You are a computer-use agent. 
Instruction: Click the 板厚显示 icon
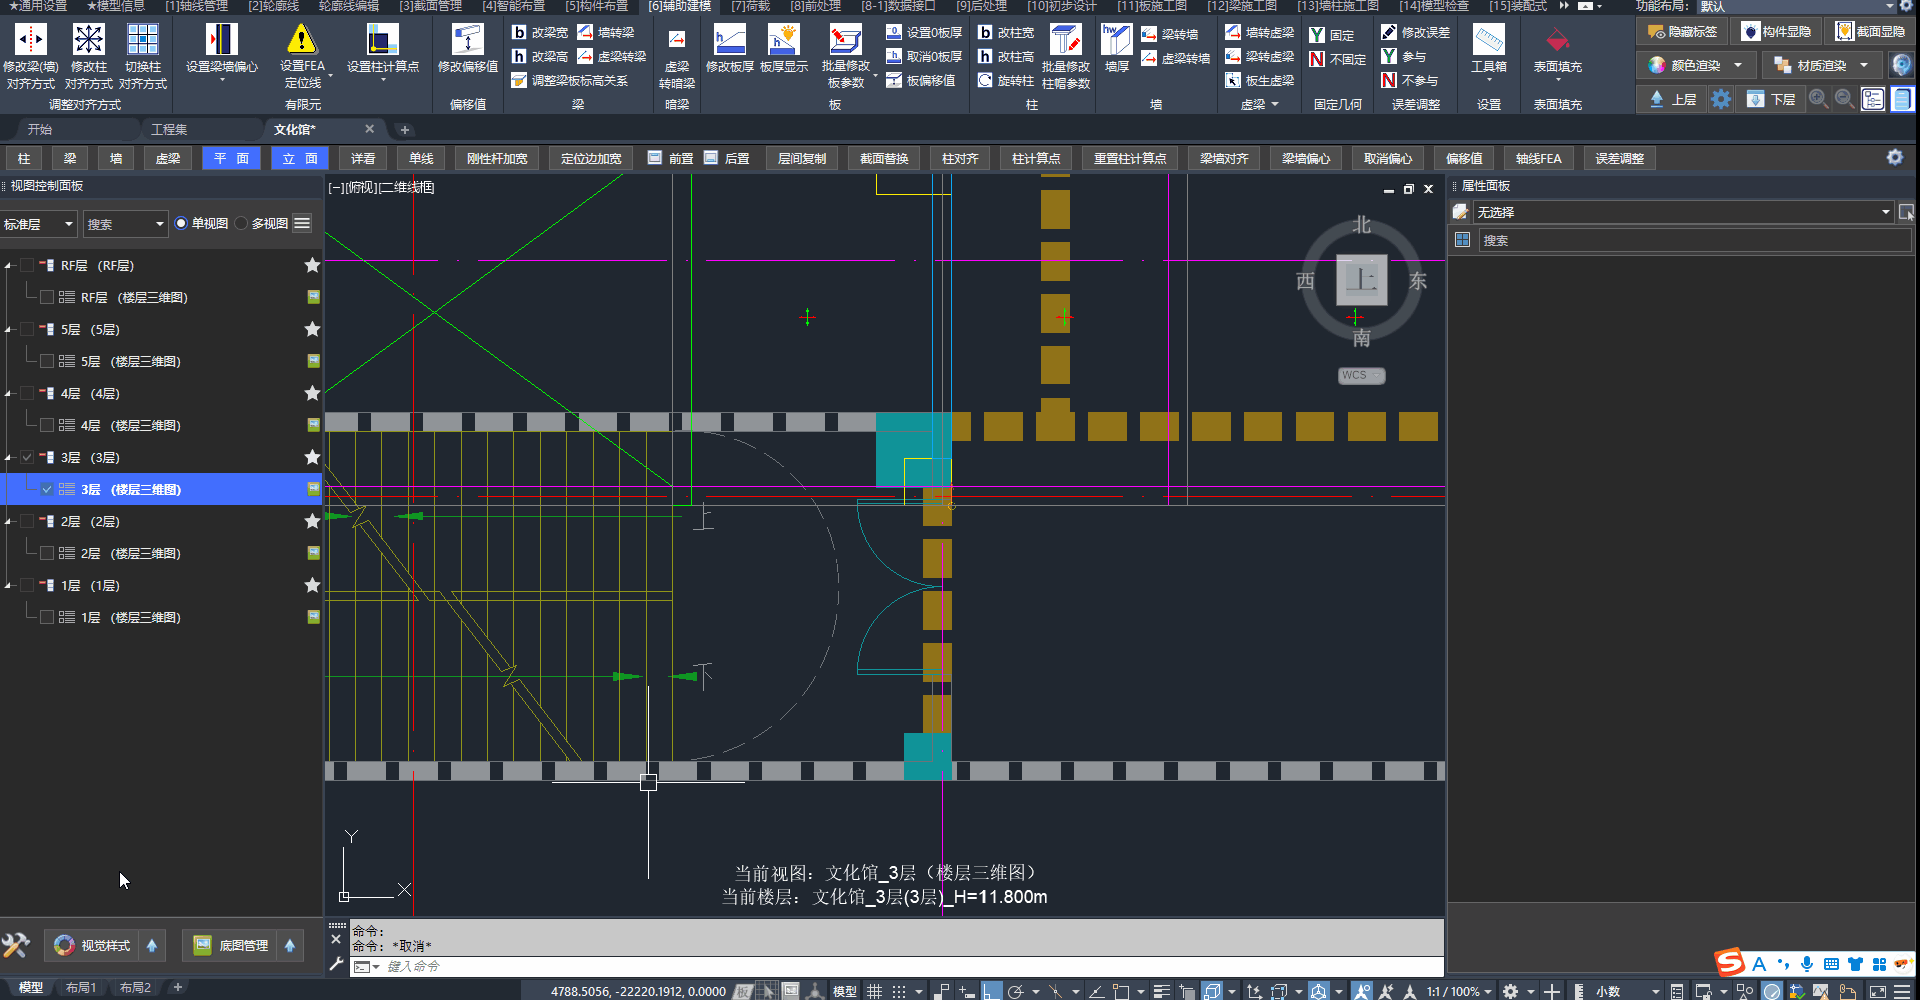783,40
